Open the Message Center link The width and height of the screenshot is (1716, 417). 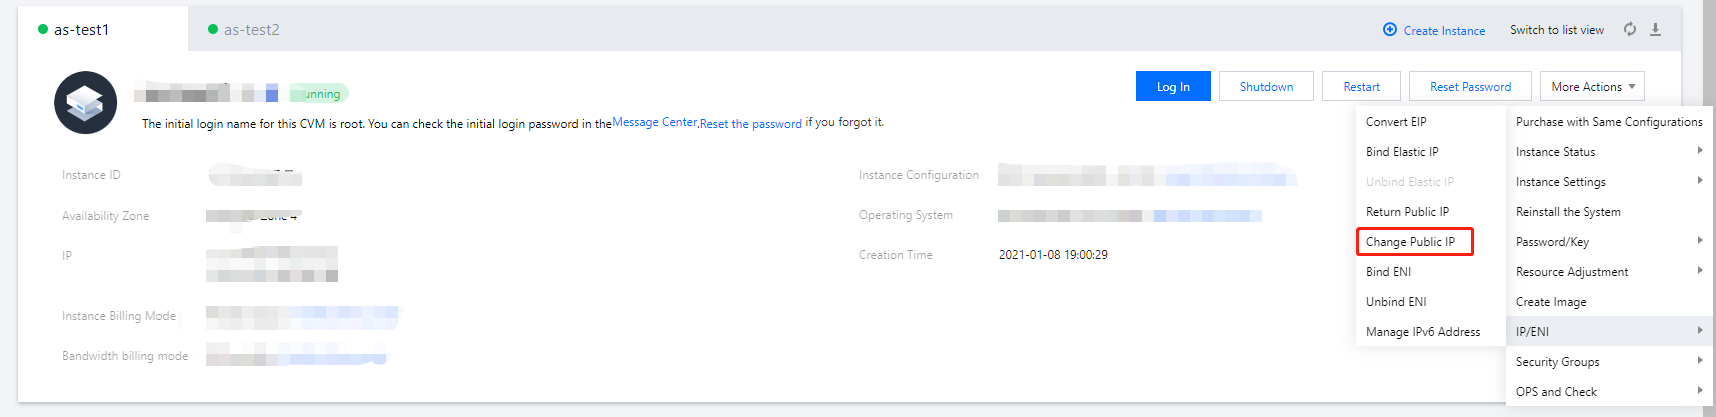654,122
